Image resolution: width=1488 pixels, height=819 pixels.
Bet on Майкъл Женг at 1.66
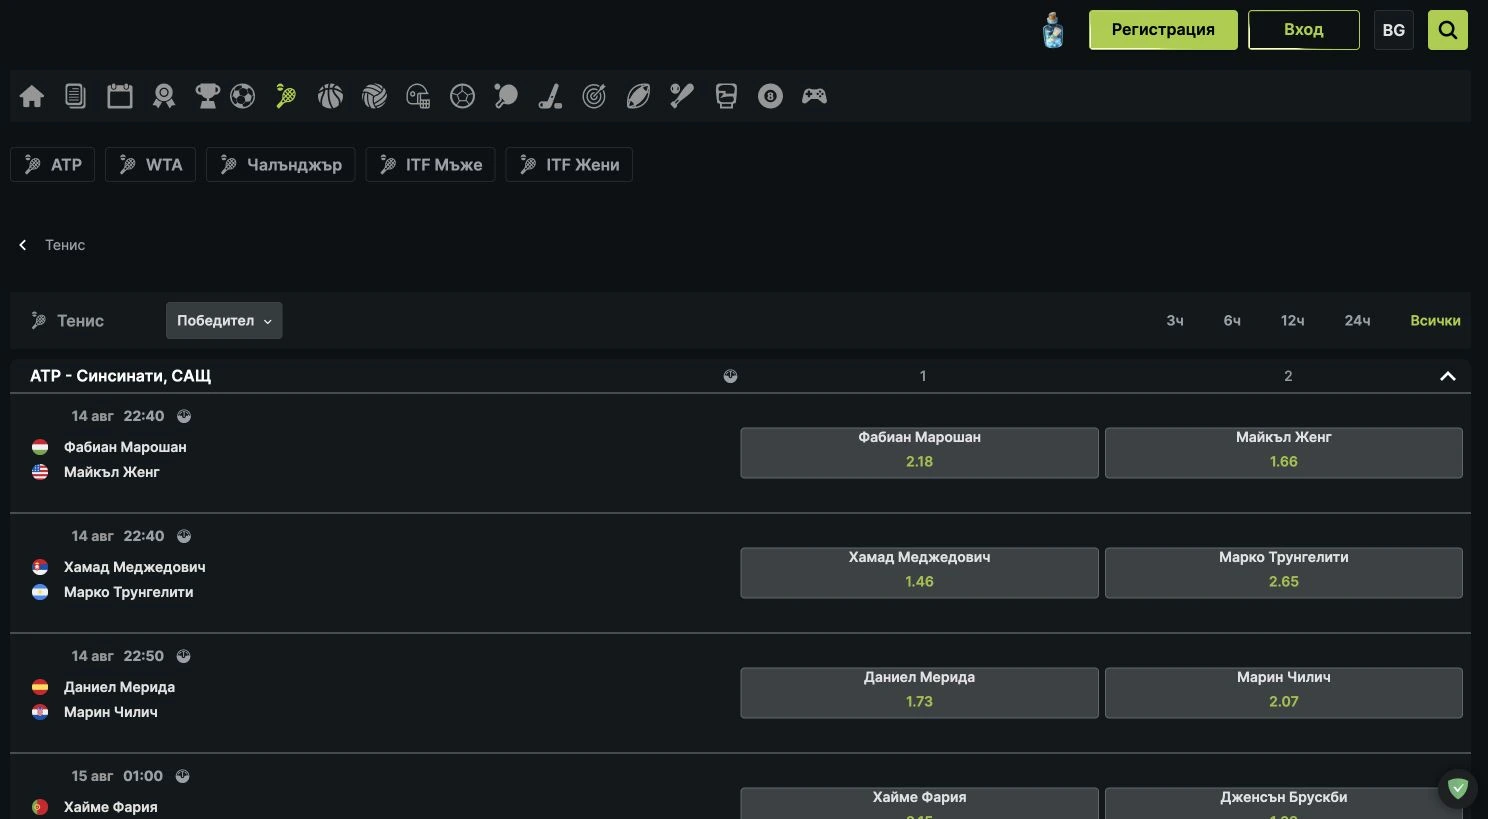1284,453
